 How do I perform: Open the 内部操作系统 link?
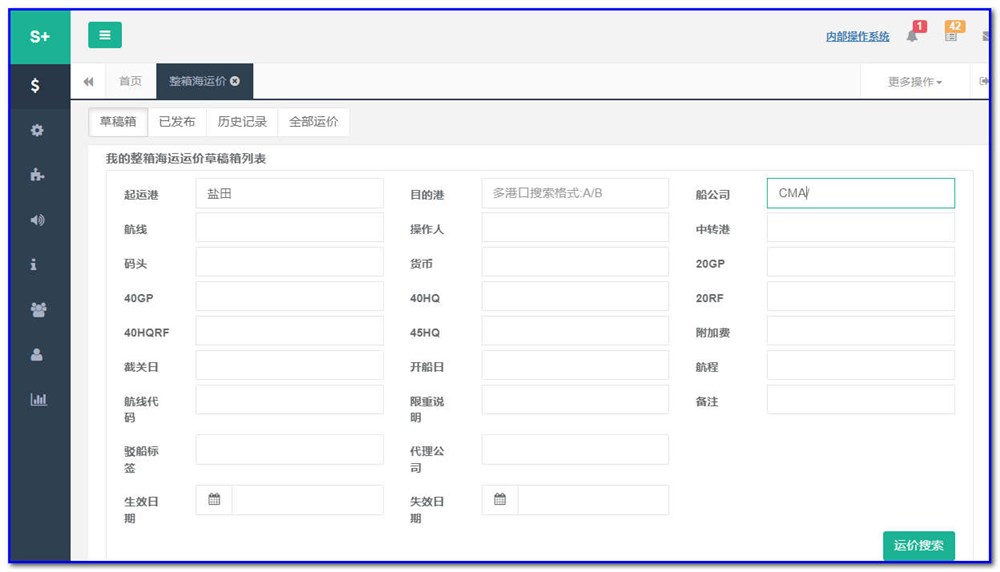tap(857, 37)
